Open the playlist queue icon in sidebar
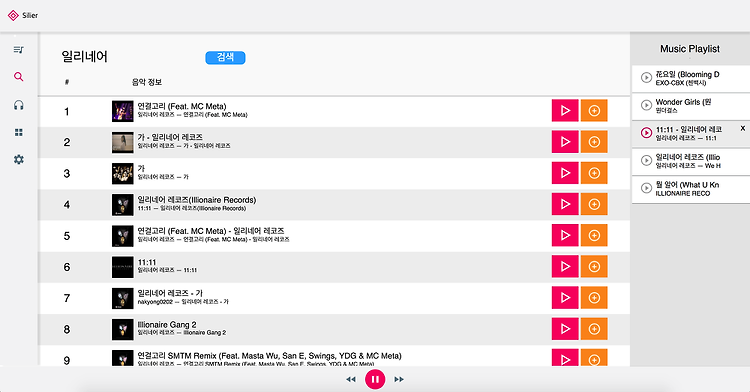Viewport: 750px width, 392px height. click(19, 49)
